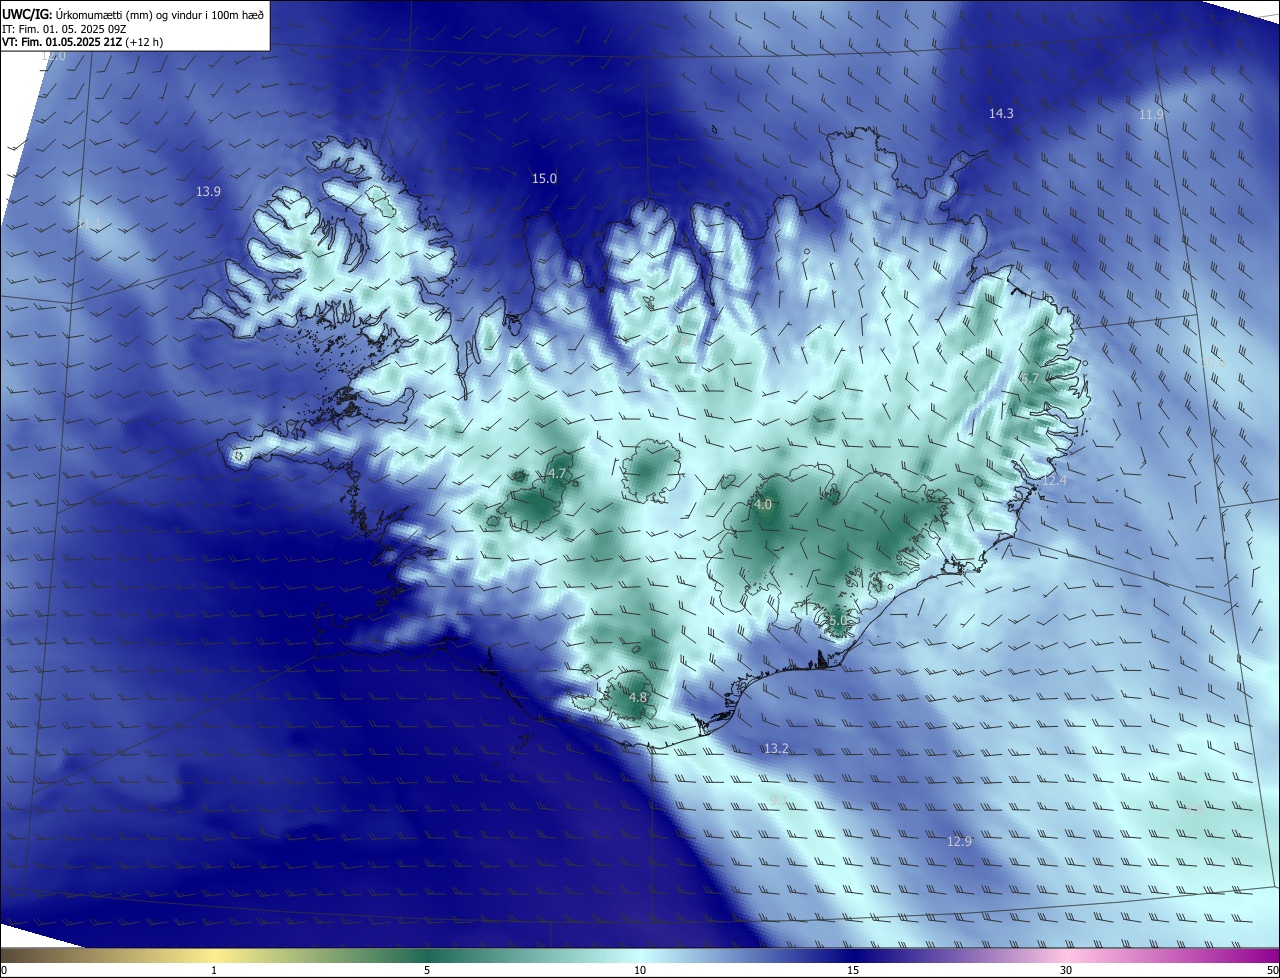Click the 12.9 value label over the ocean

coord(959,842)
